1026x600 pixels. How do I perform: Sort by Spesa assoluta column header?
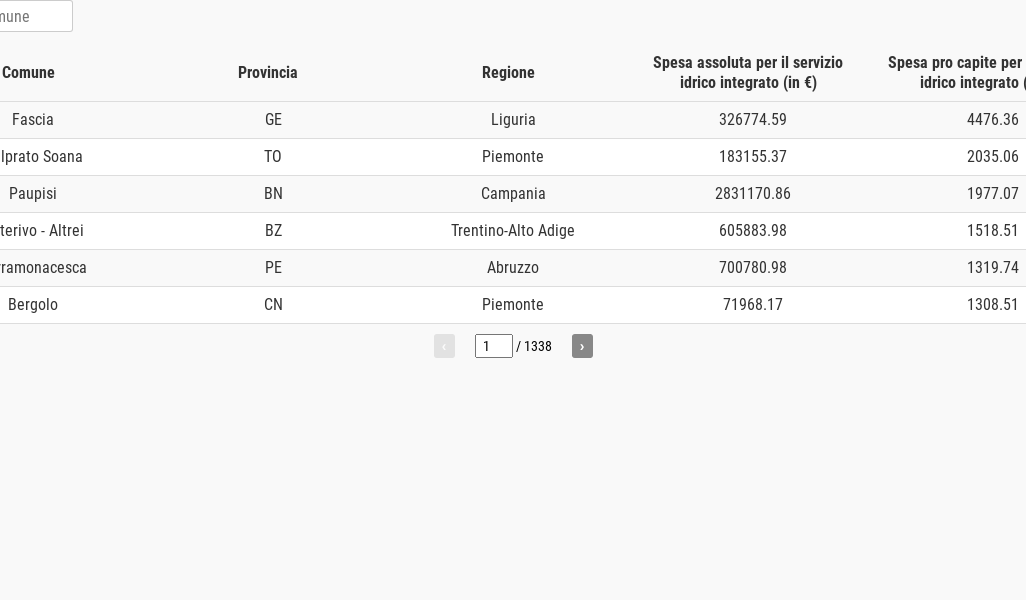(x=748, y=73)
